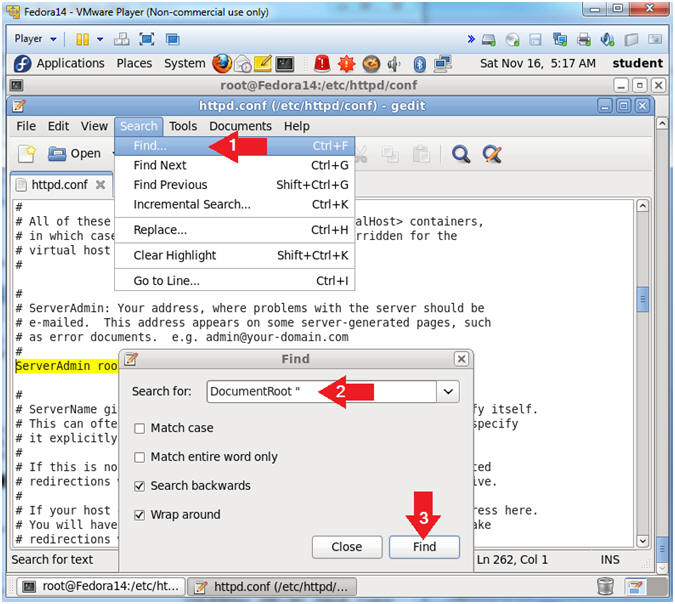Click Close button in Find dialog

coord(347,547)
